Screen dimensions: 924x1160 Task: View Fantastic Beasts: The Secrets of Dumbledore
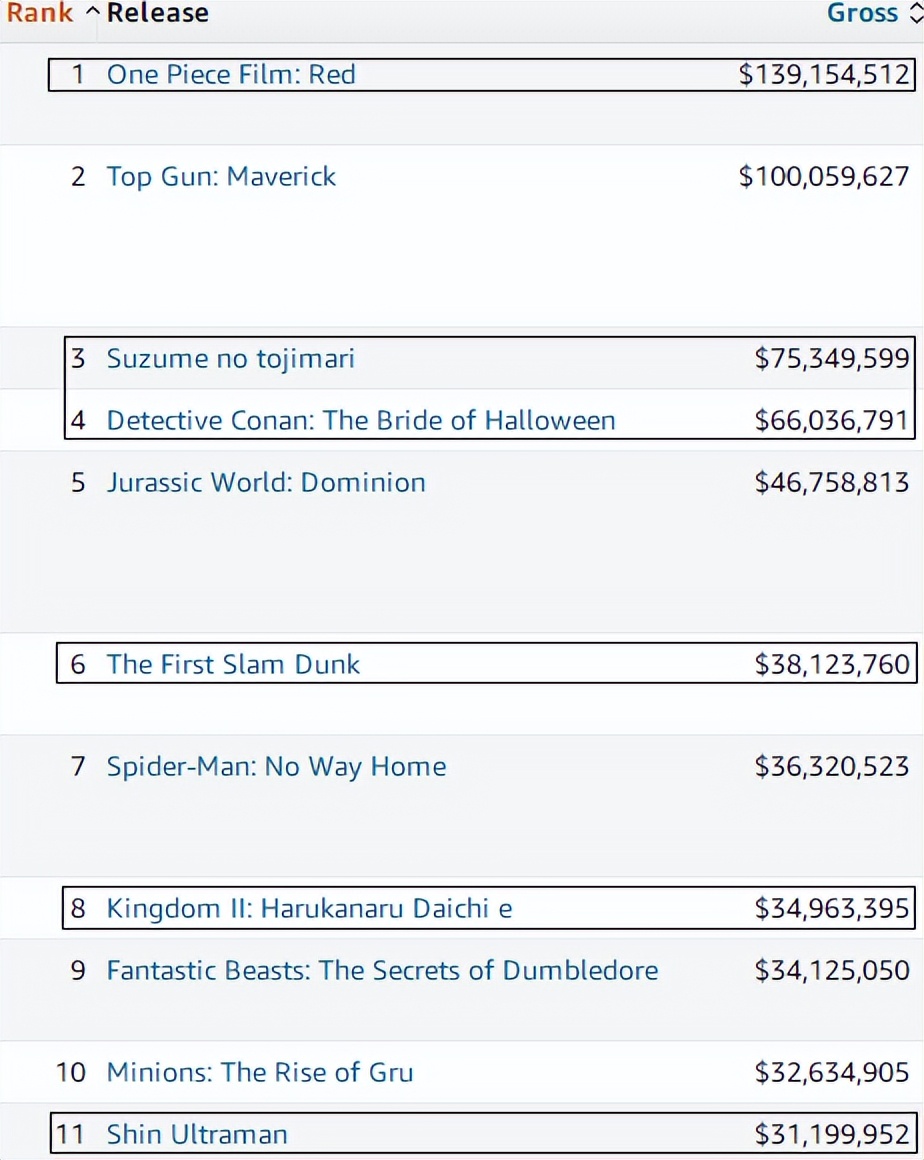pyautogui.click(x=382, y=971)
